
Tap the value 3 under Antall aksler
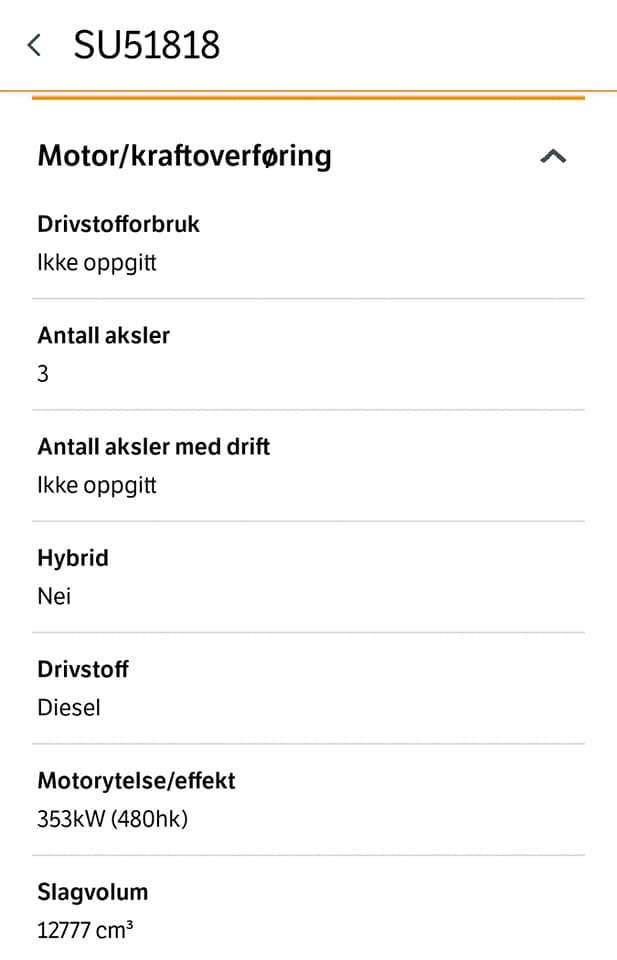click(43, 373)
